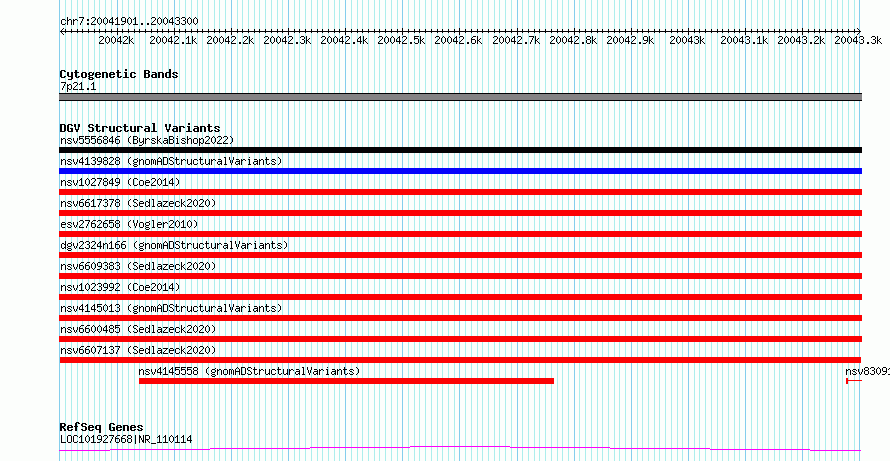The image size is (890, 461).
Task: Select variant label nsv1027849 (Coe2014)
Action: coord(120,182)
